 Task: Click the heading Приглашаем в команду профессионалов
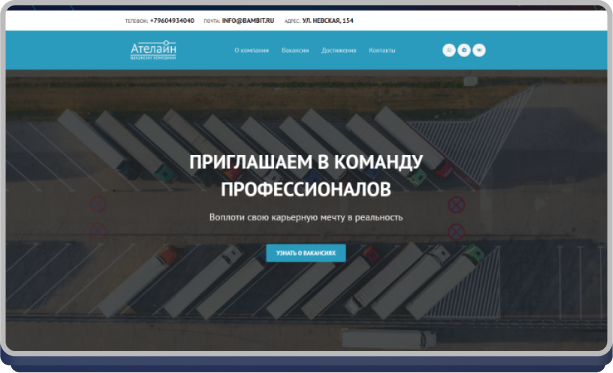[x=306, y=175]
